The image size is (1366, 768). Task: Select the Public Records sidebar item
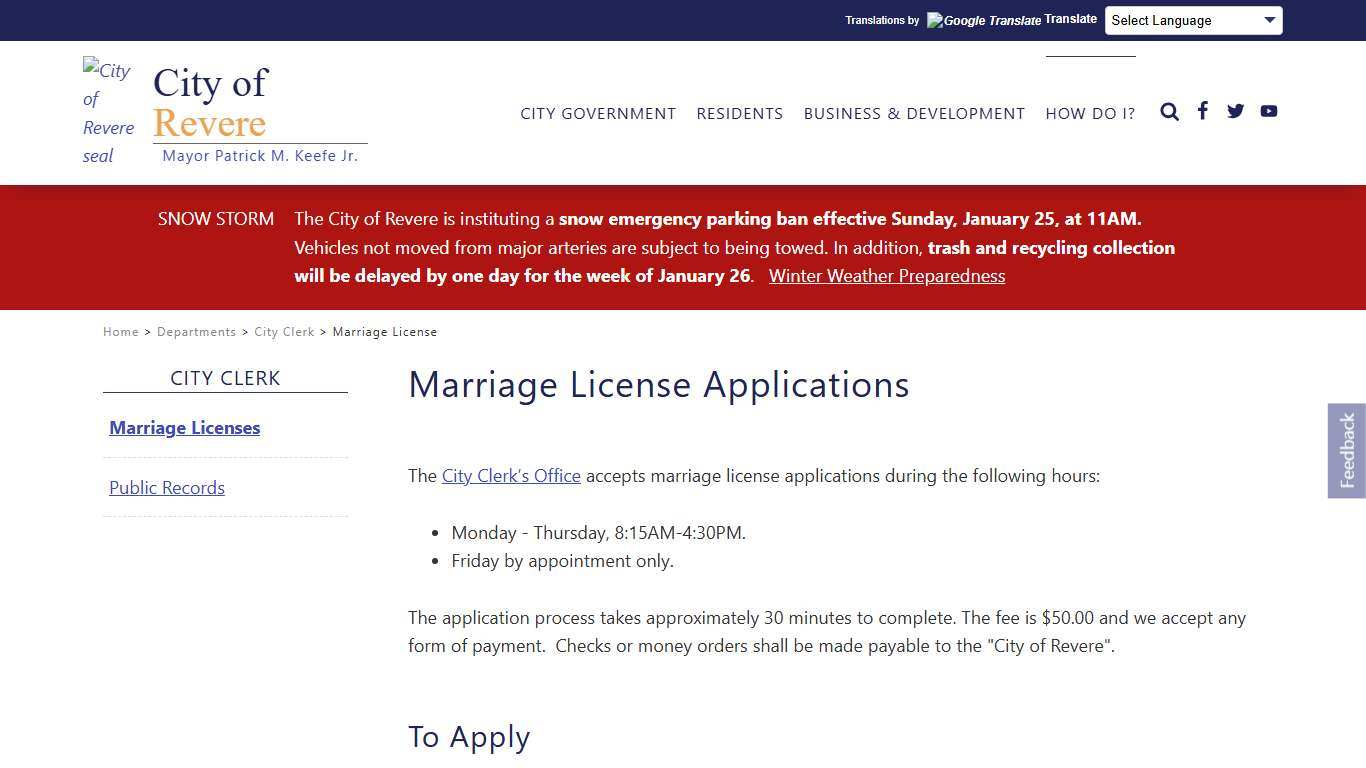tap(166, 487)
